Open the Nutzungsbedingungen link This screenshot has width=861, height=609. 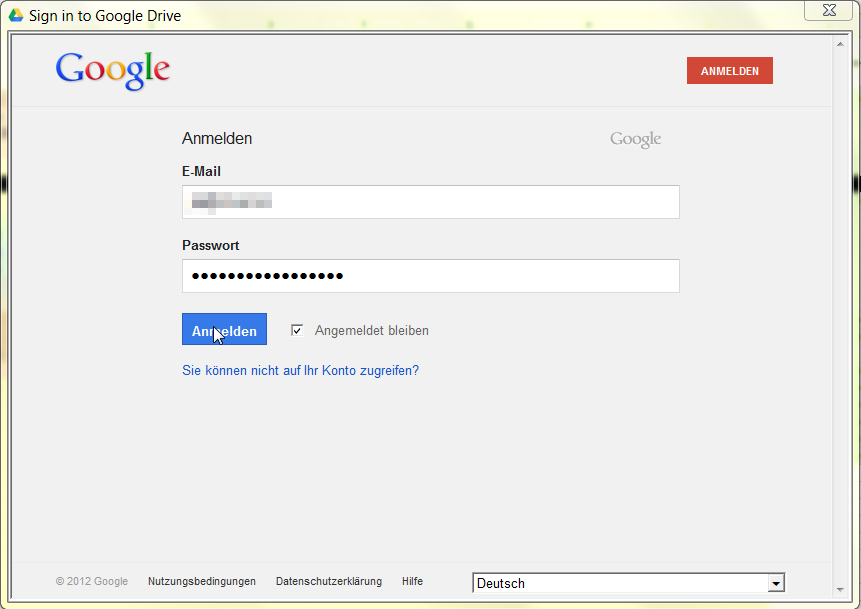tap(202, 581)
